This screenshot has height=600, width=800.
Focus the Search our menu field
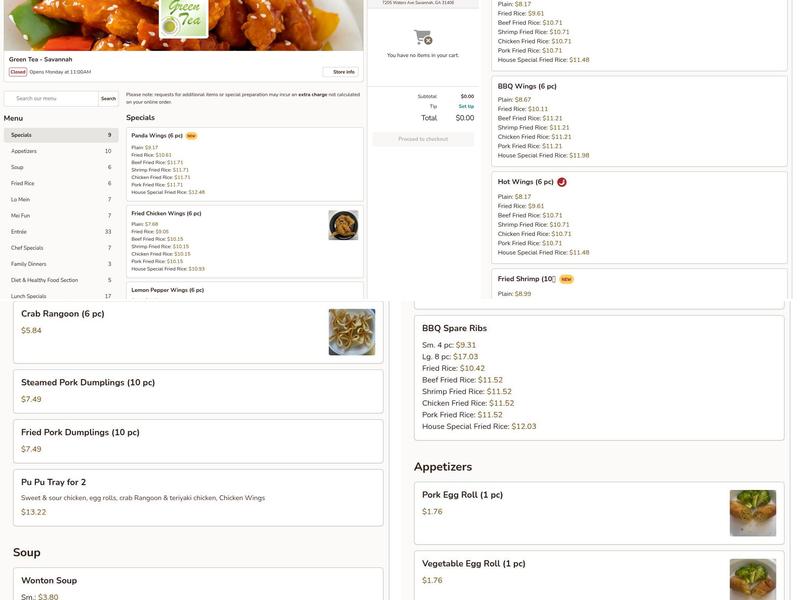click(51, 99)
